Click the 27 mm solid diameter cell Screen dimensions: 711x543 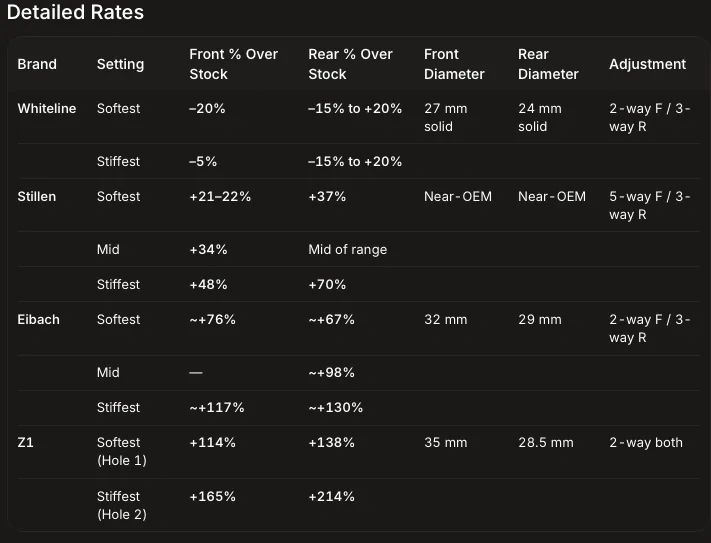pos(446,117)
